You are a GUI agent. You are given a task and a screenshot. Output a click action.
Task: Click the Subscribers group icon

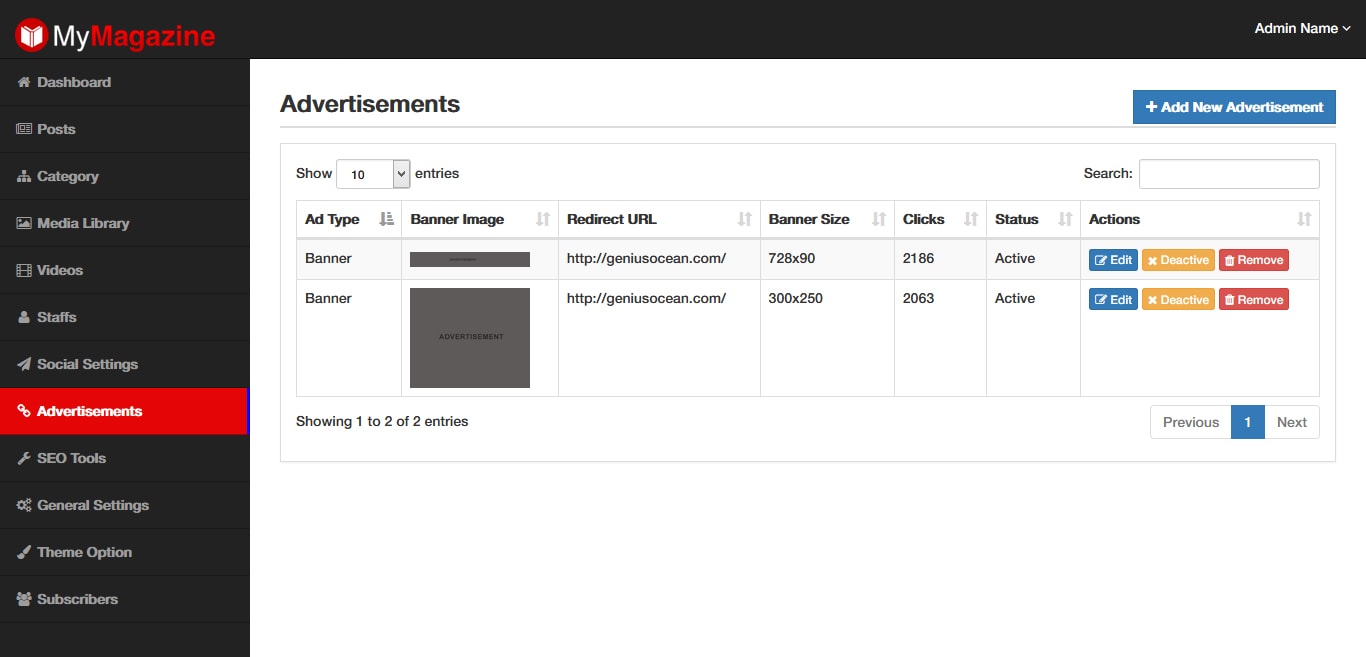click(x=24, y=599)
